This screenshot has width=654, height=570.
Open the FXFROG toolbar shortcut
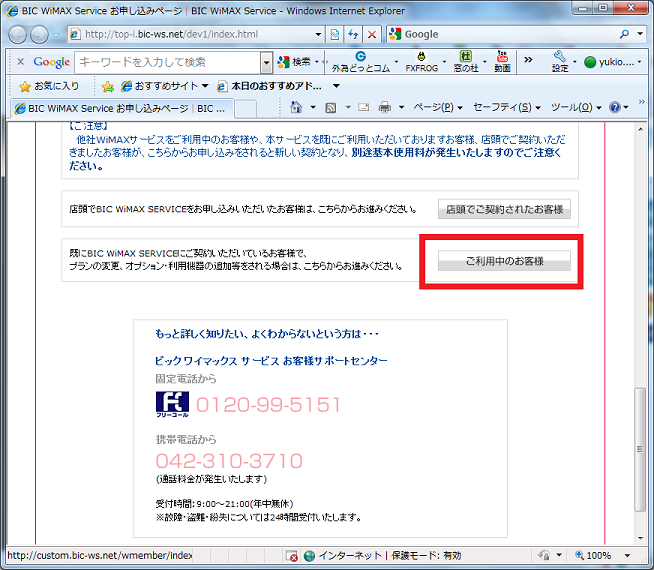421,62
